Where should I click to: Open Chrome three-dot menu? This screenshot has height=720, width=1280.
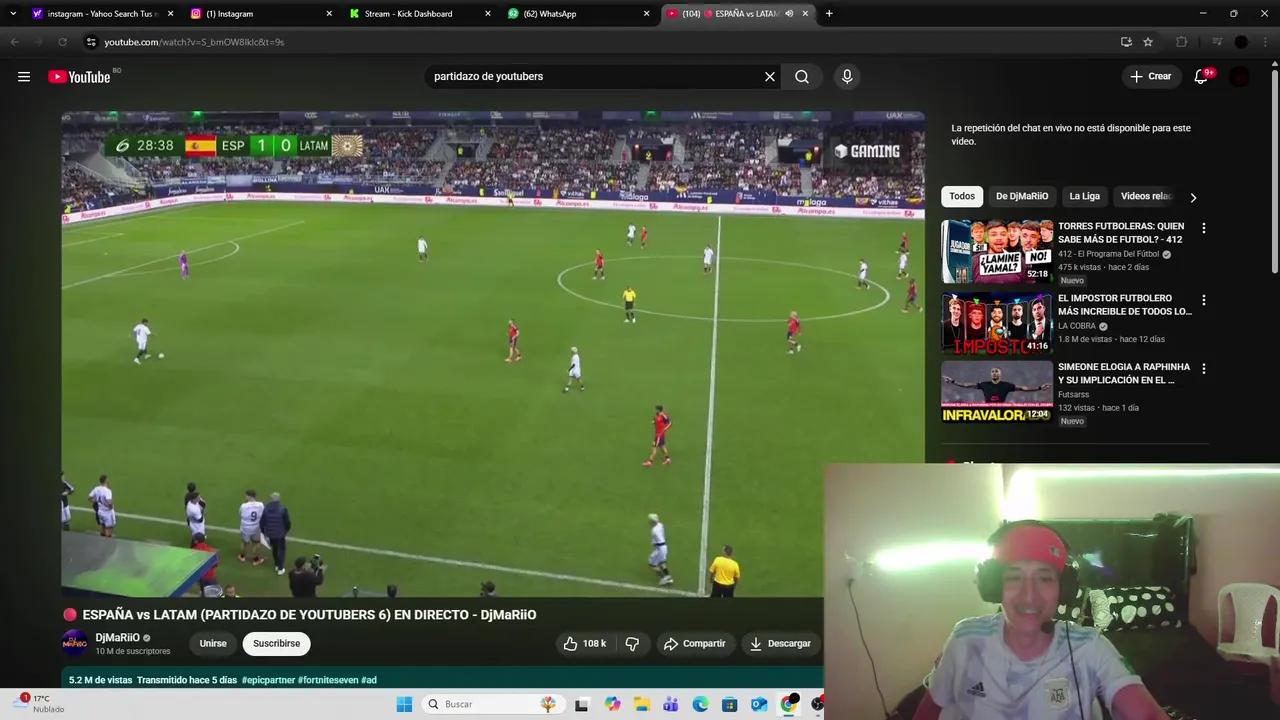(1266, 42)
